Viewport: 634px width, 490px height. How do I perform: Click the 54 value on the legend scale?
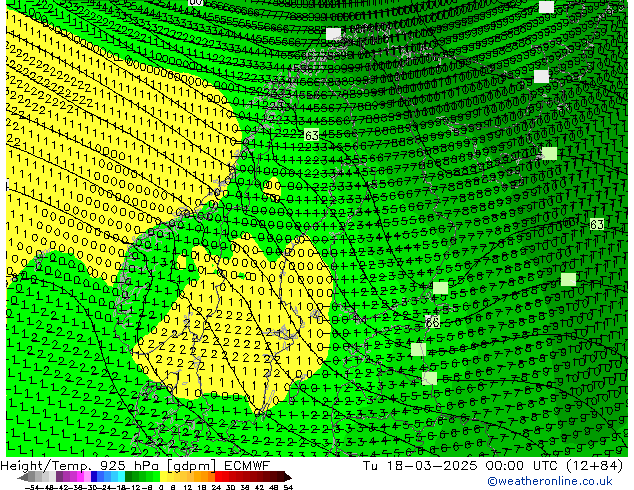[288, 487]
